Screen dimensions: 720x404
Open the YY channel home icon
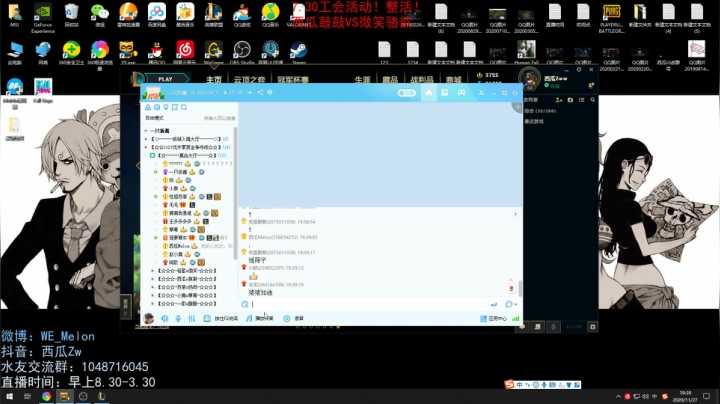point(428,93)
